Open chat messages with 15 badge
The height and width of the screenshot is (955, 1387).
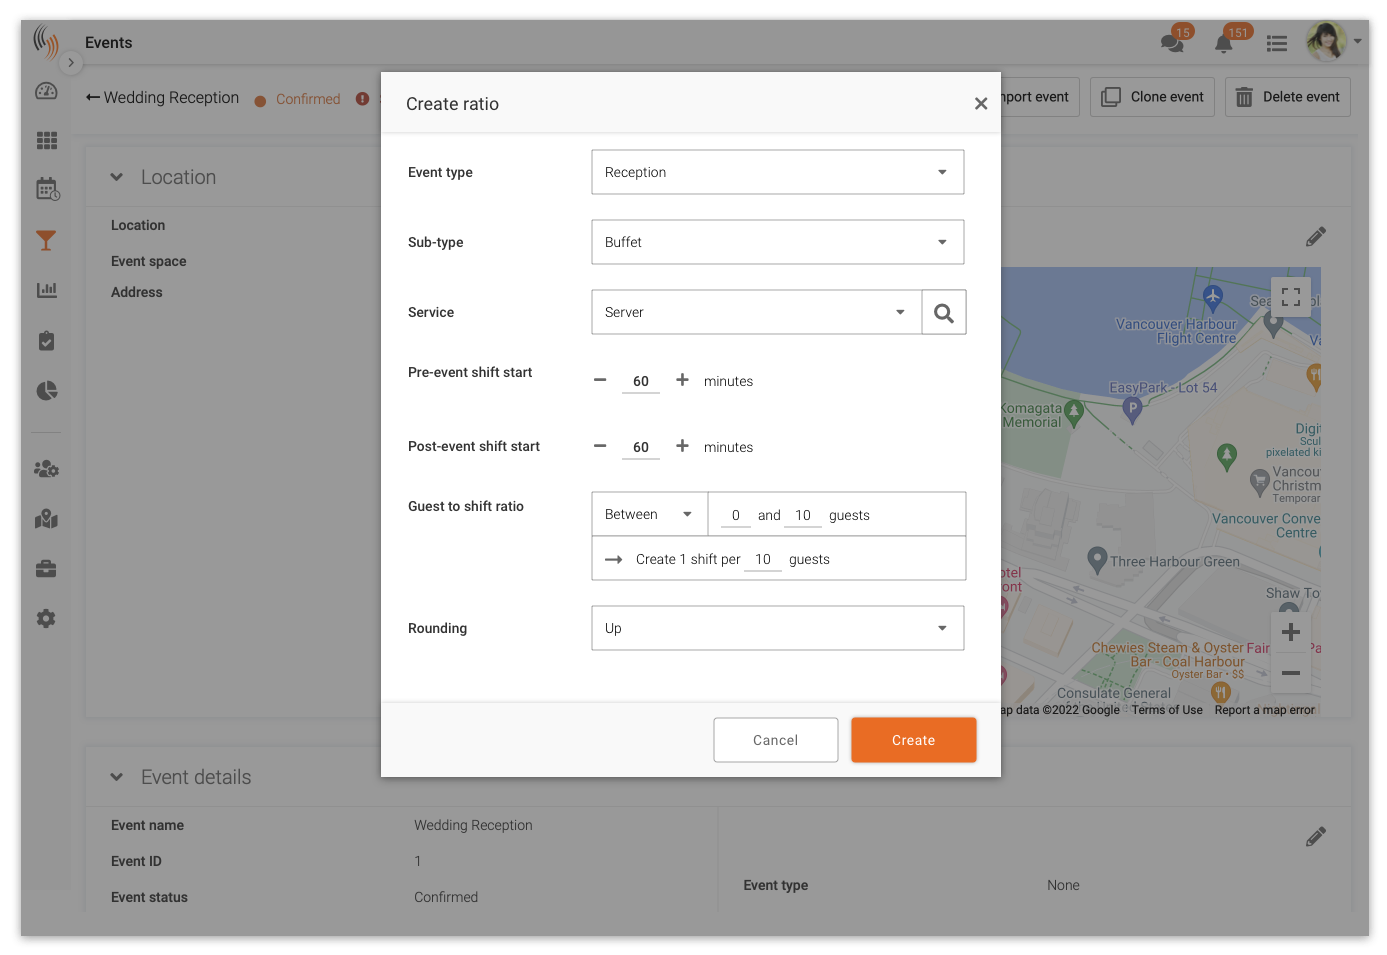(x=1174, y=41)
